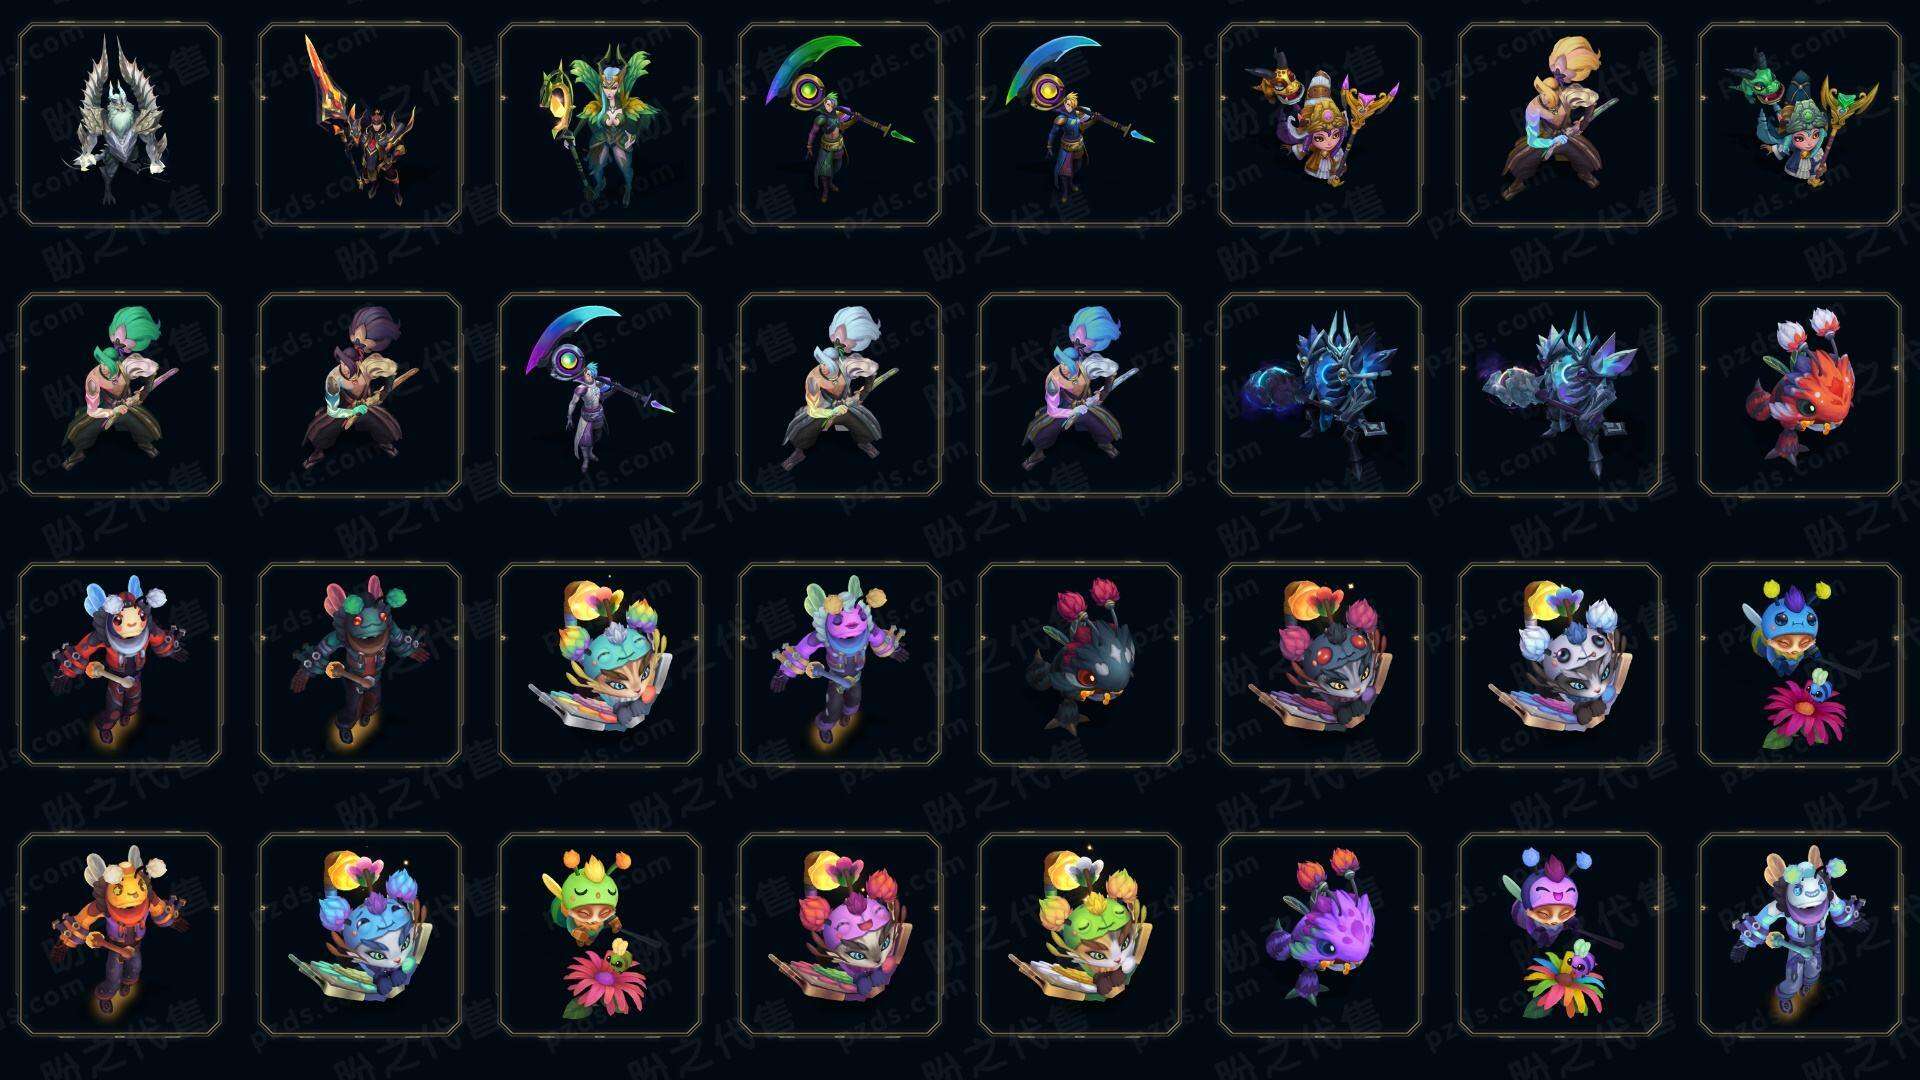Viewport: 1920px width, 1080px height.
Task: Click the blue bee-hat yordle with pink flower
Action: coord(1800,665)
